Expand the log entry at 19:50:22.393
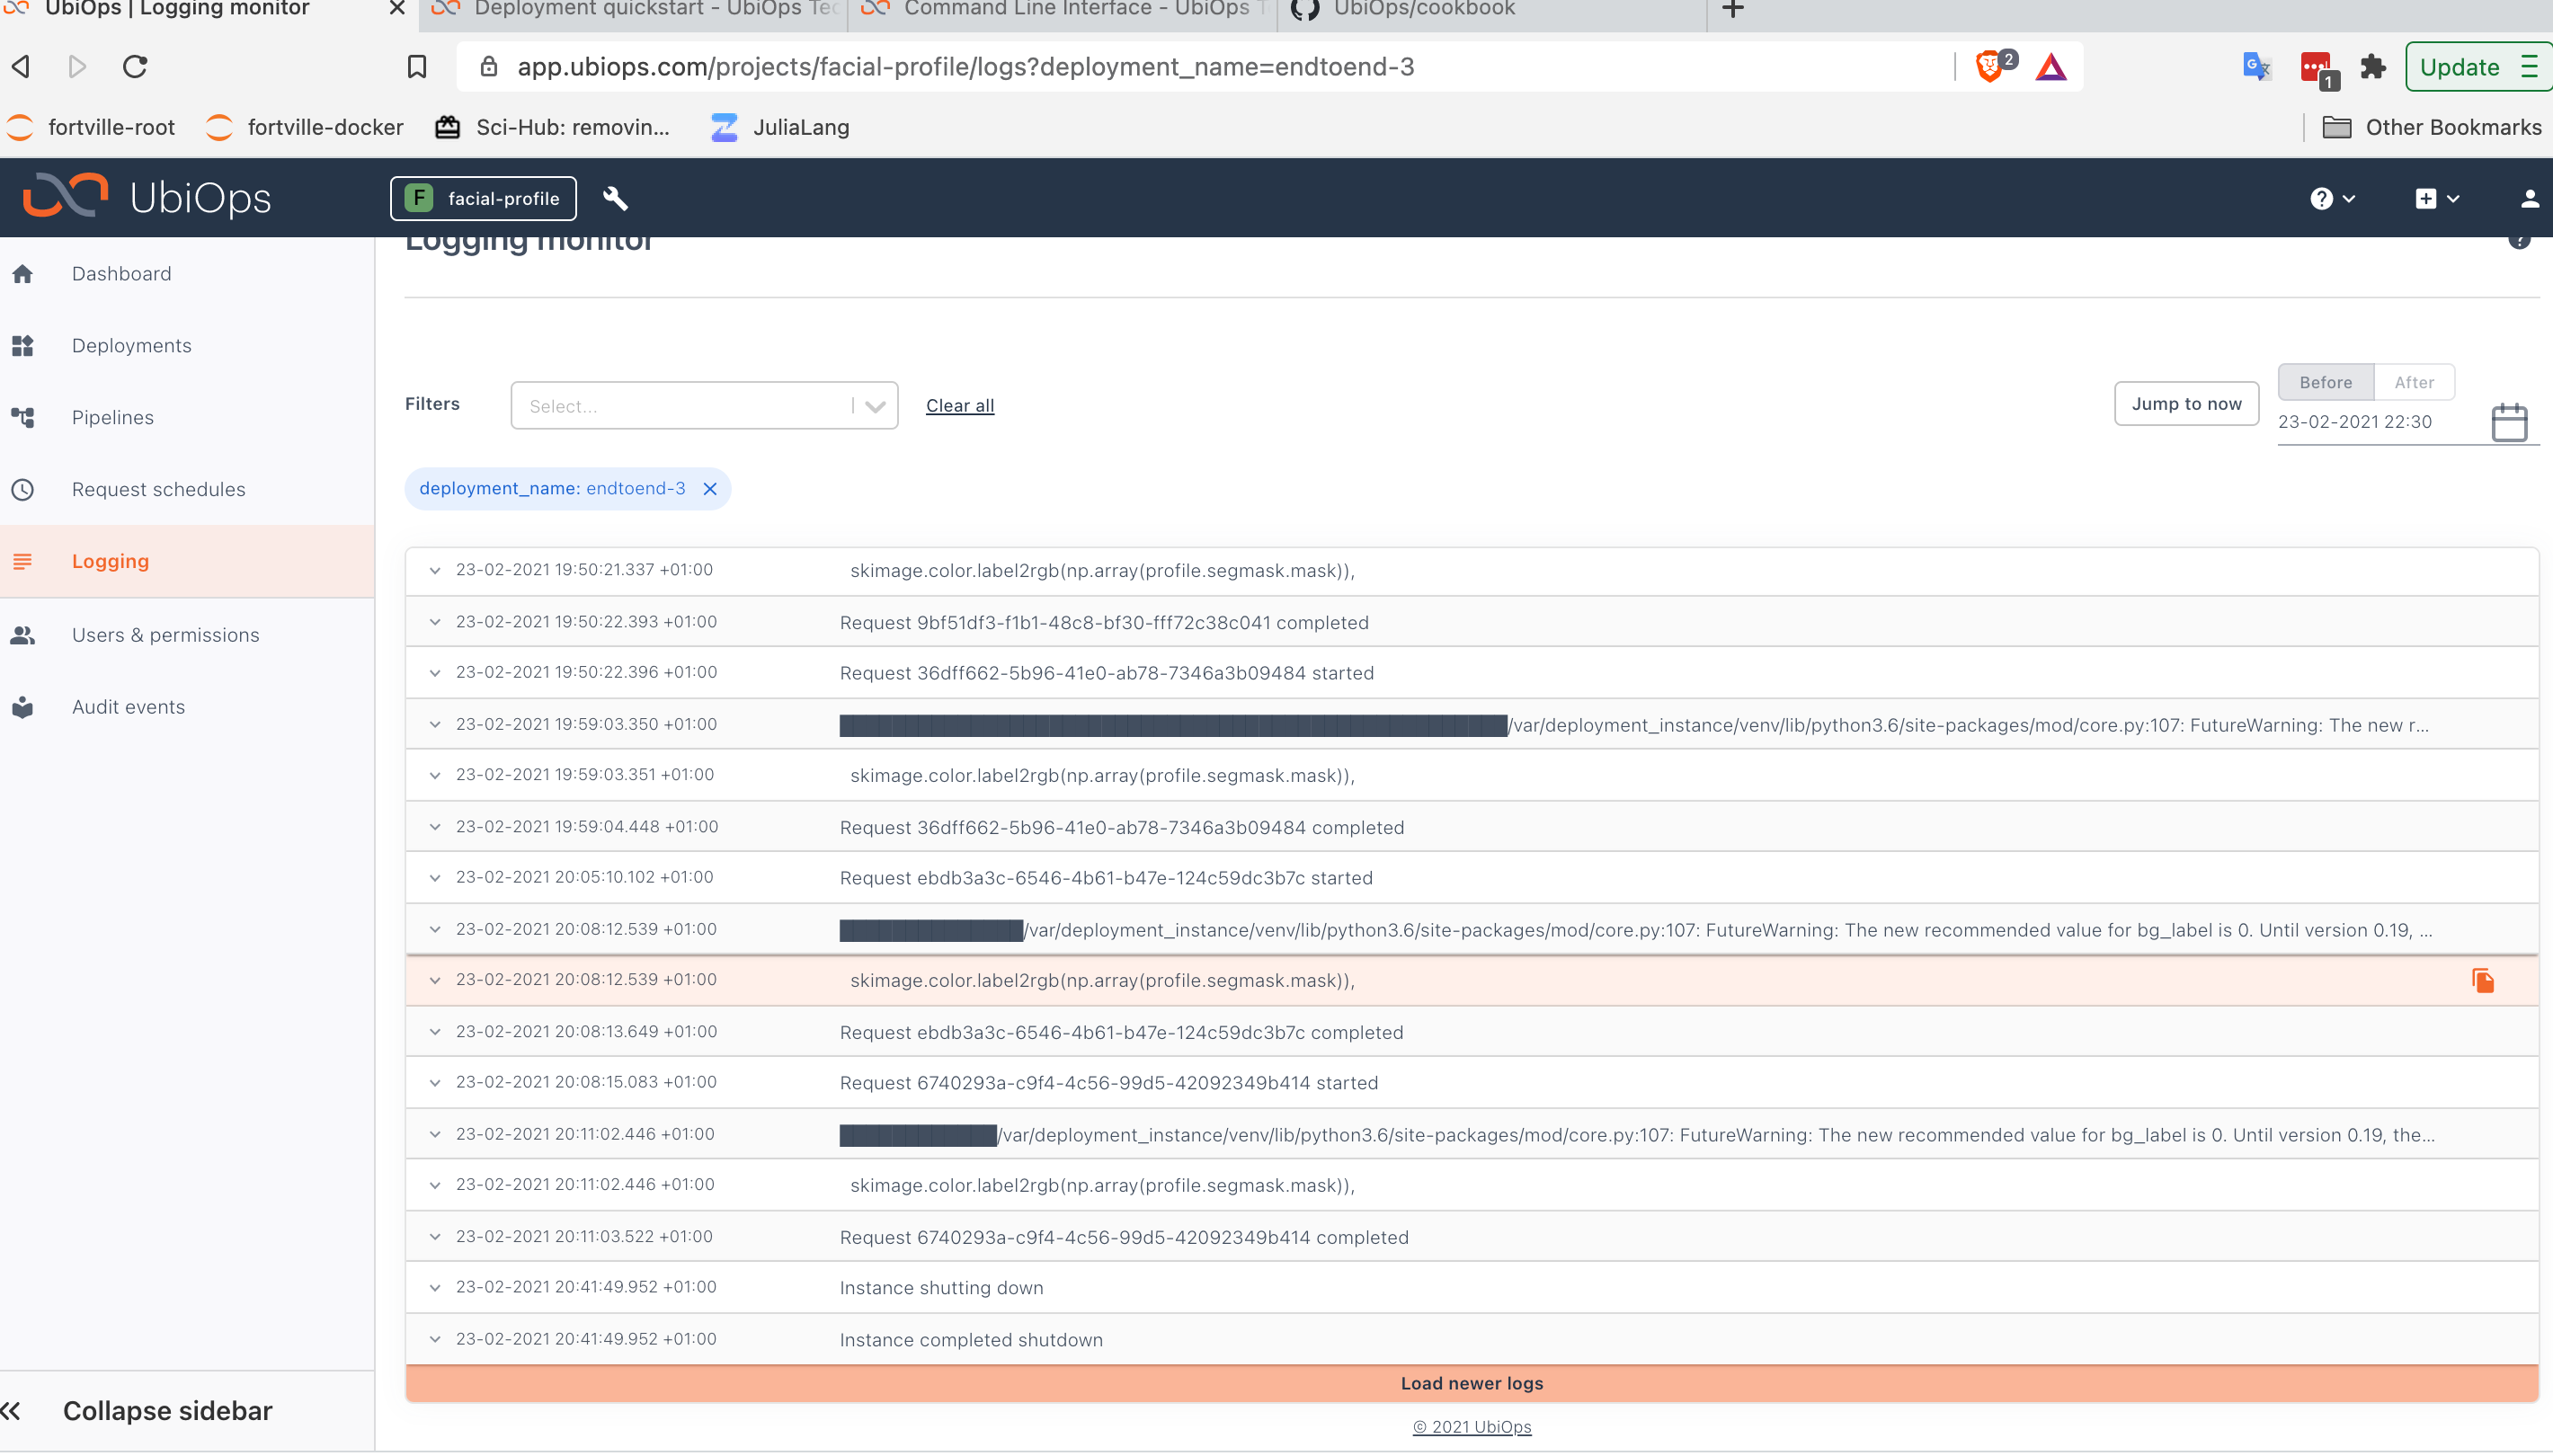Screen dimensions: 2553x1456 tap(435, 622)
